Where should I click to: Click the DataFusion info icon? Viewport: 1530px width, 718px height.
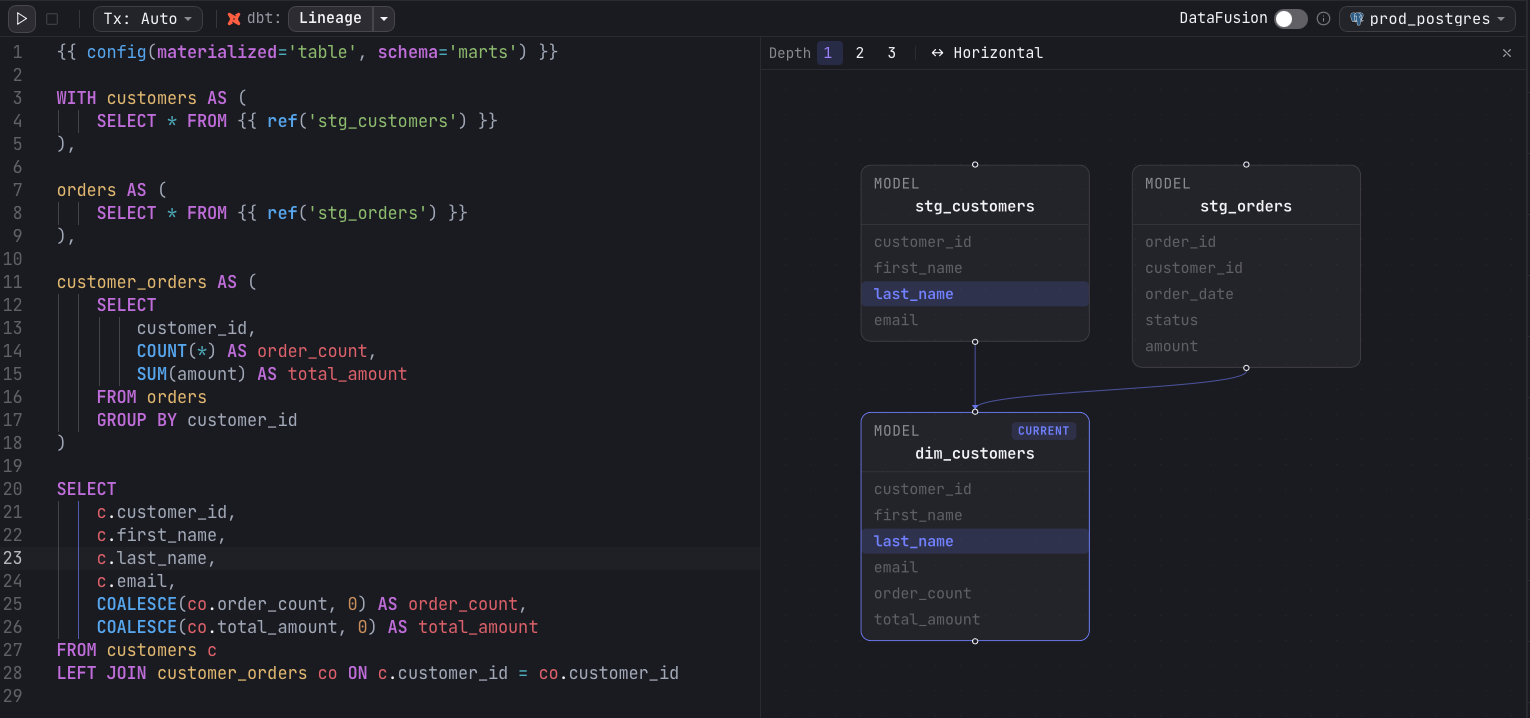point(1323,18)
